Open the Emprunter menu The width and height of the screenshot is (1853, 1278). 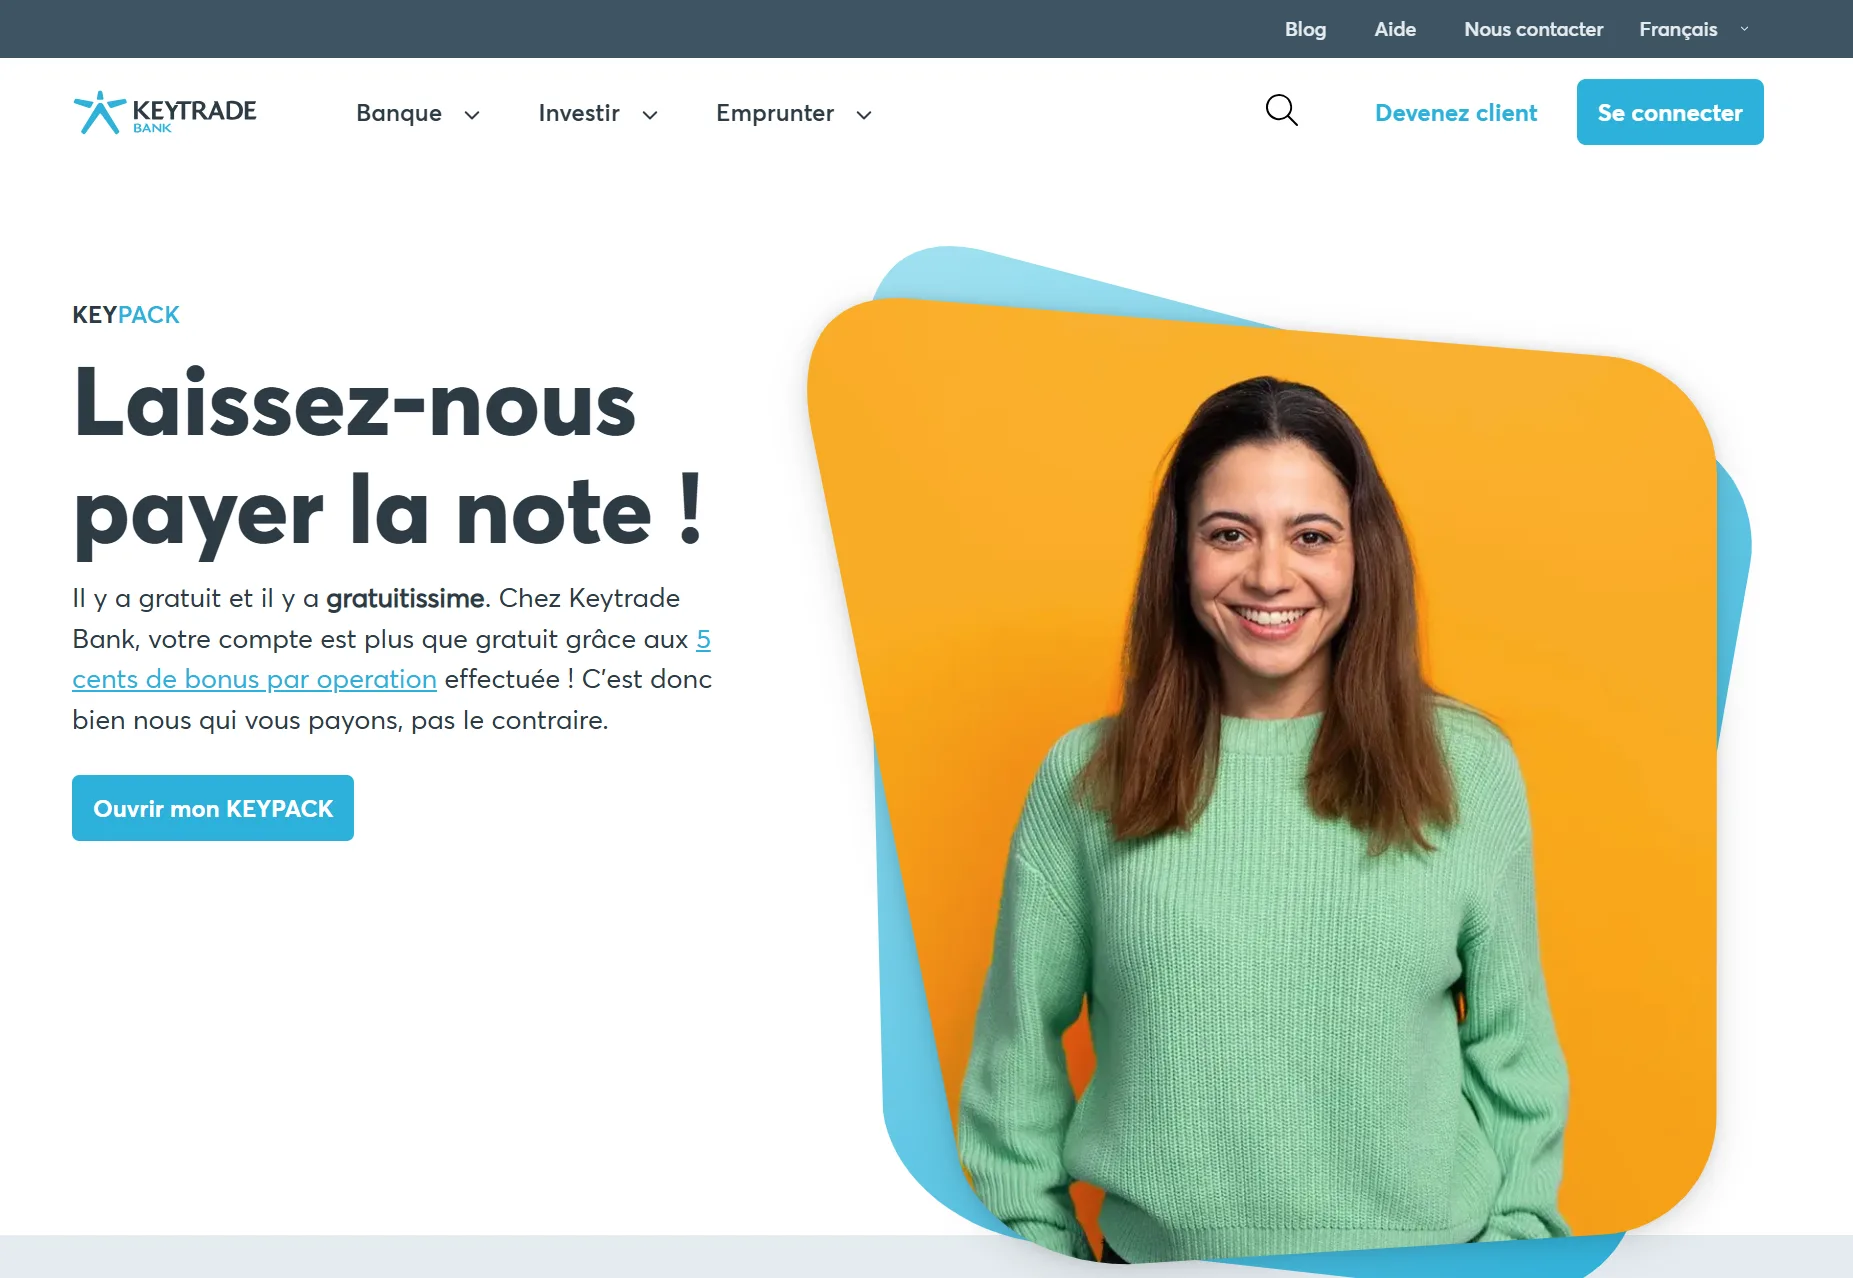(775, 113)
